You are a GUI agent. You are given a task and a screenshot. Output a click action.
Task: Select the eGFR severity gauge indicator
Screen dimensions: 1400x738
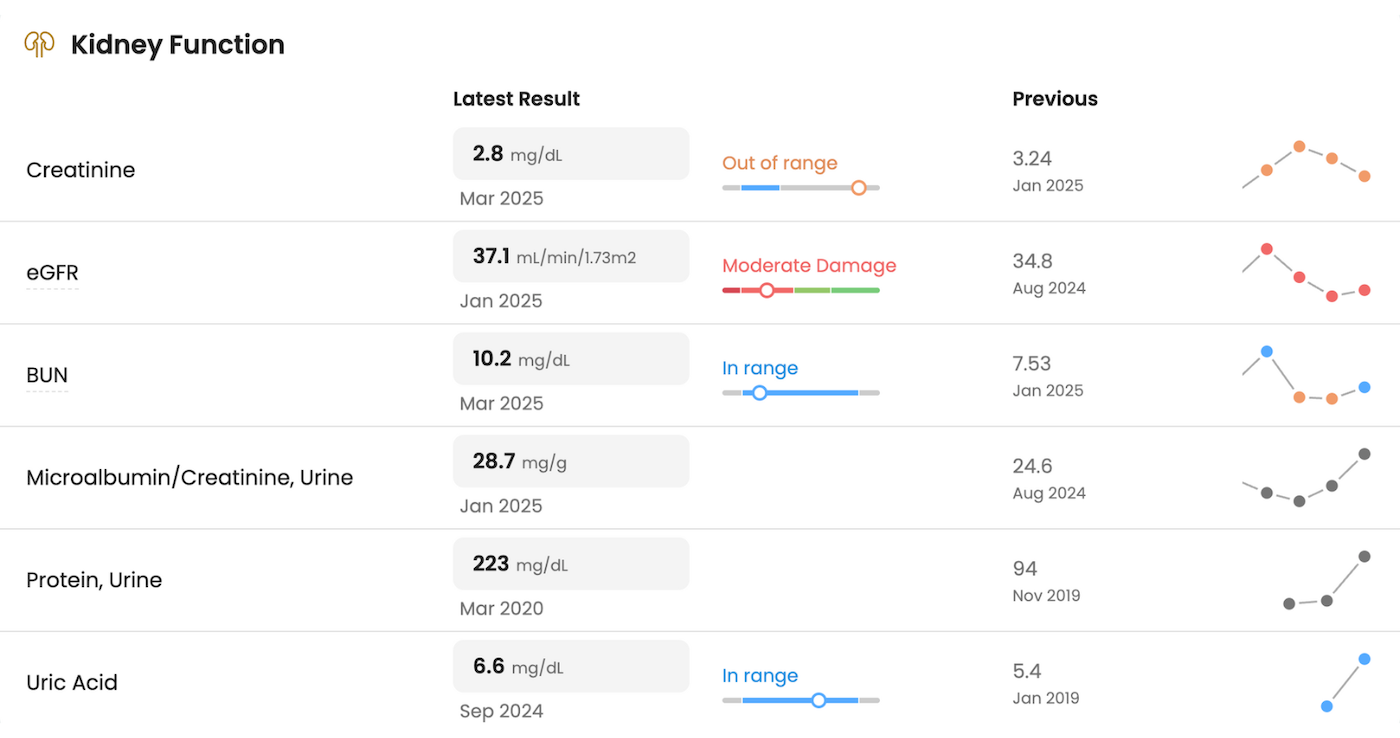point(766,290)
